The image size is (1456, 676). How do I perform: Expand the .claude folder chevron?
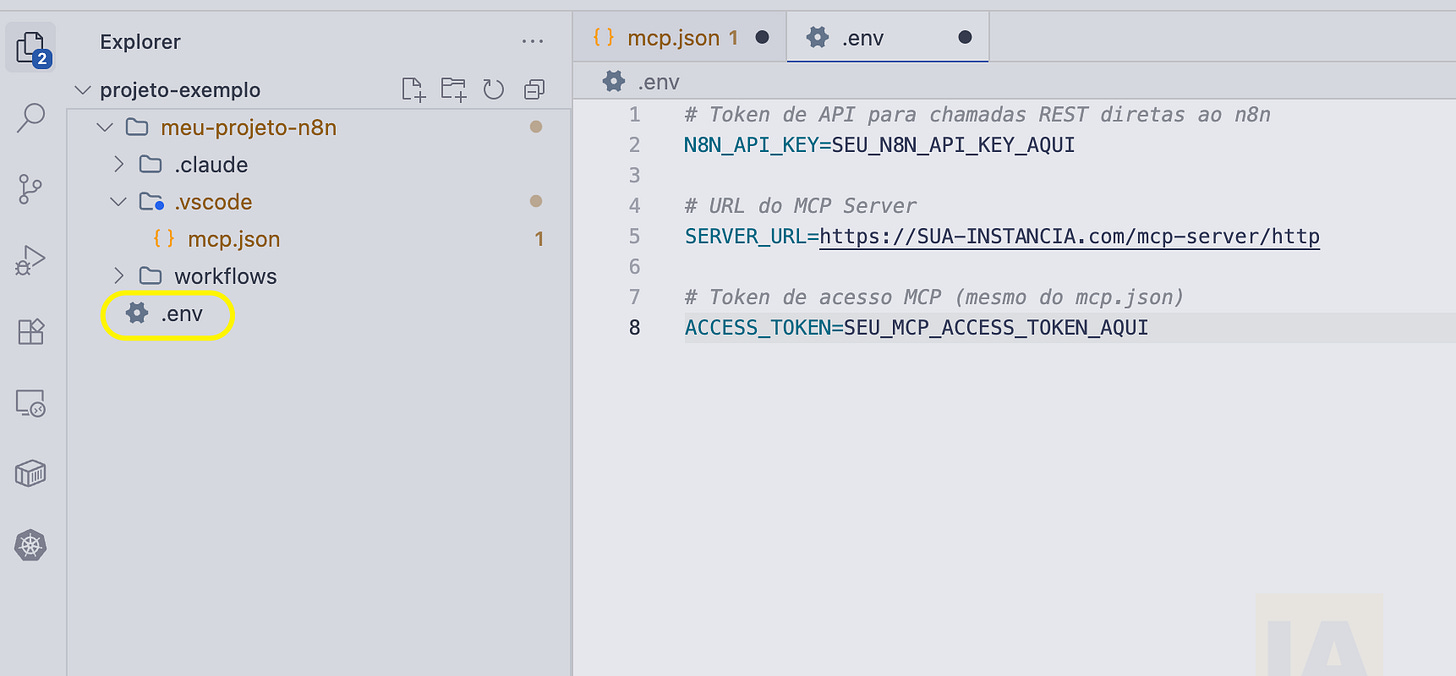(x=119, y=164)
